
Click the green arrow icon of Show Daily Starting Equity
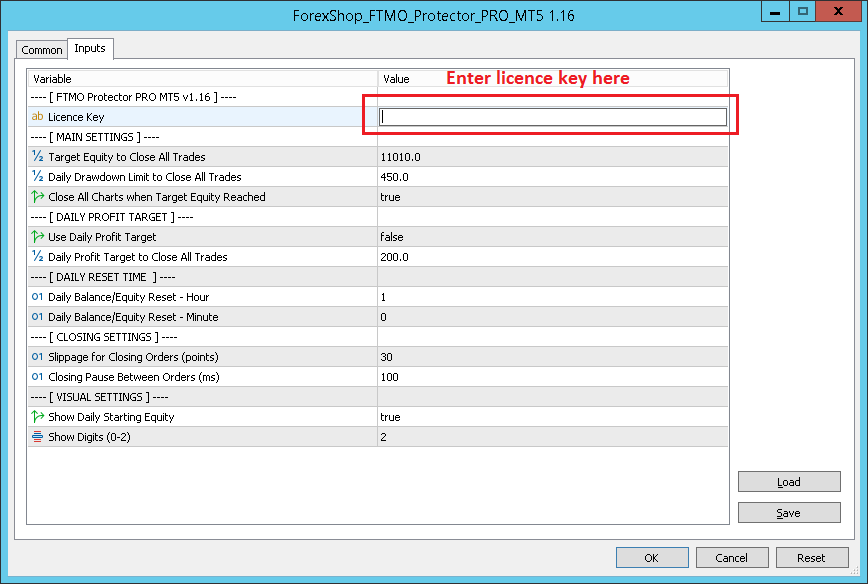[x=37, y=416]
